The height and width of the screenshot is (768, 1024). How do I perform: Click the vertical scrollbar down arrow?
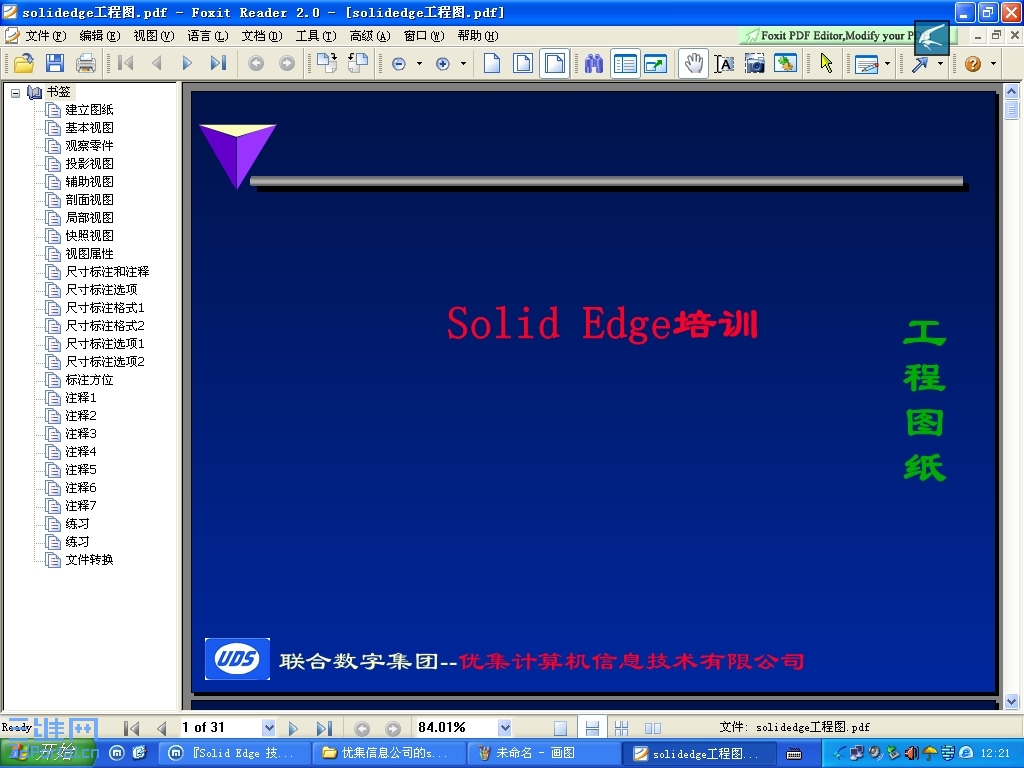[1012, 702]
